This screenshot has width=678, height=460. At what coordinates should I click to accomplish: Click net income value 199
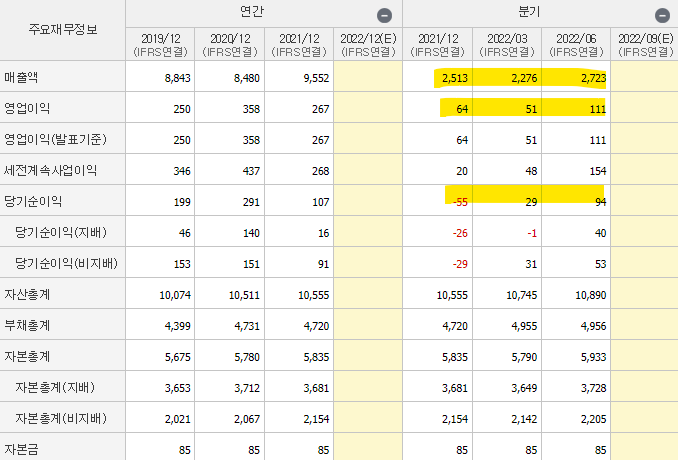[x=182, y=202]
